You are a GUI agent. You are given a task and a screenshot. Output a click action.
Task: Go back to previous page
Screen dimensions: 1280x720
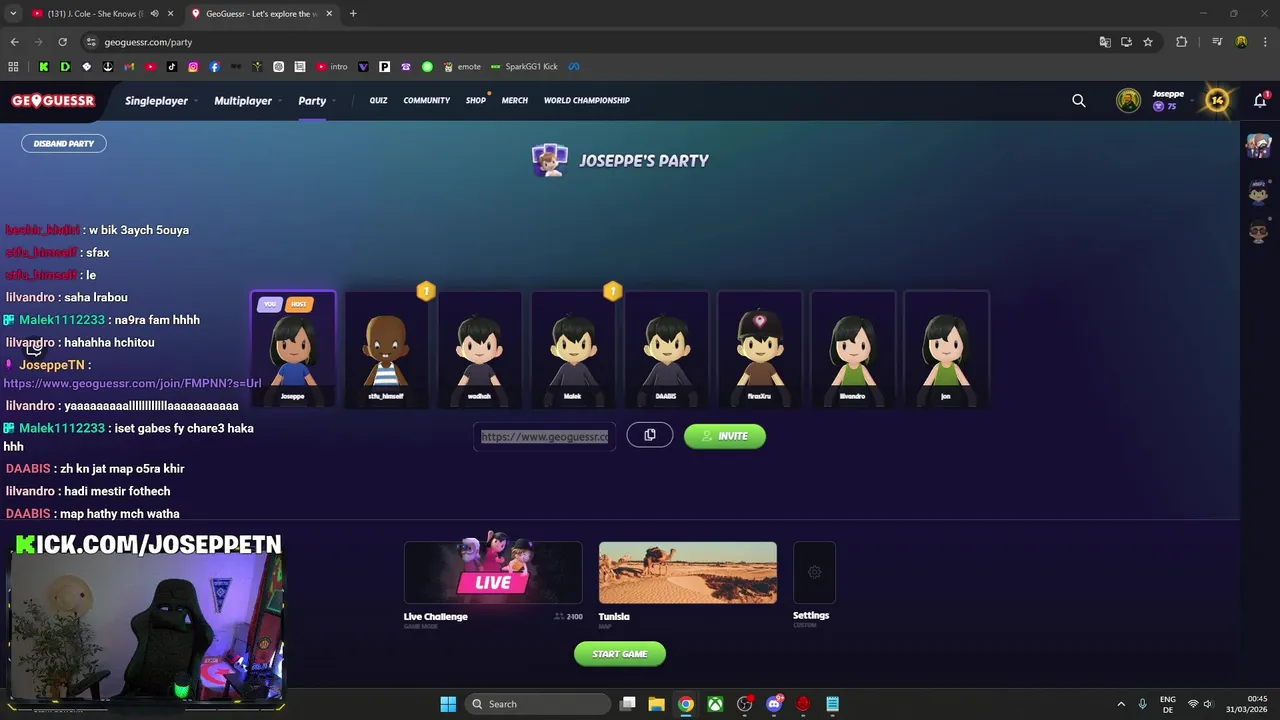pos(14,42)
